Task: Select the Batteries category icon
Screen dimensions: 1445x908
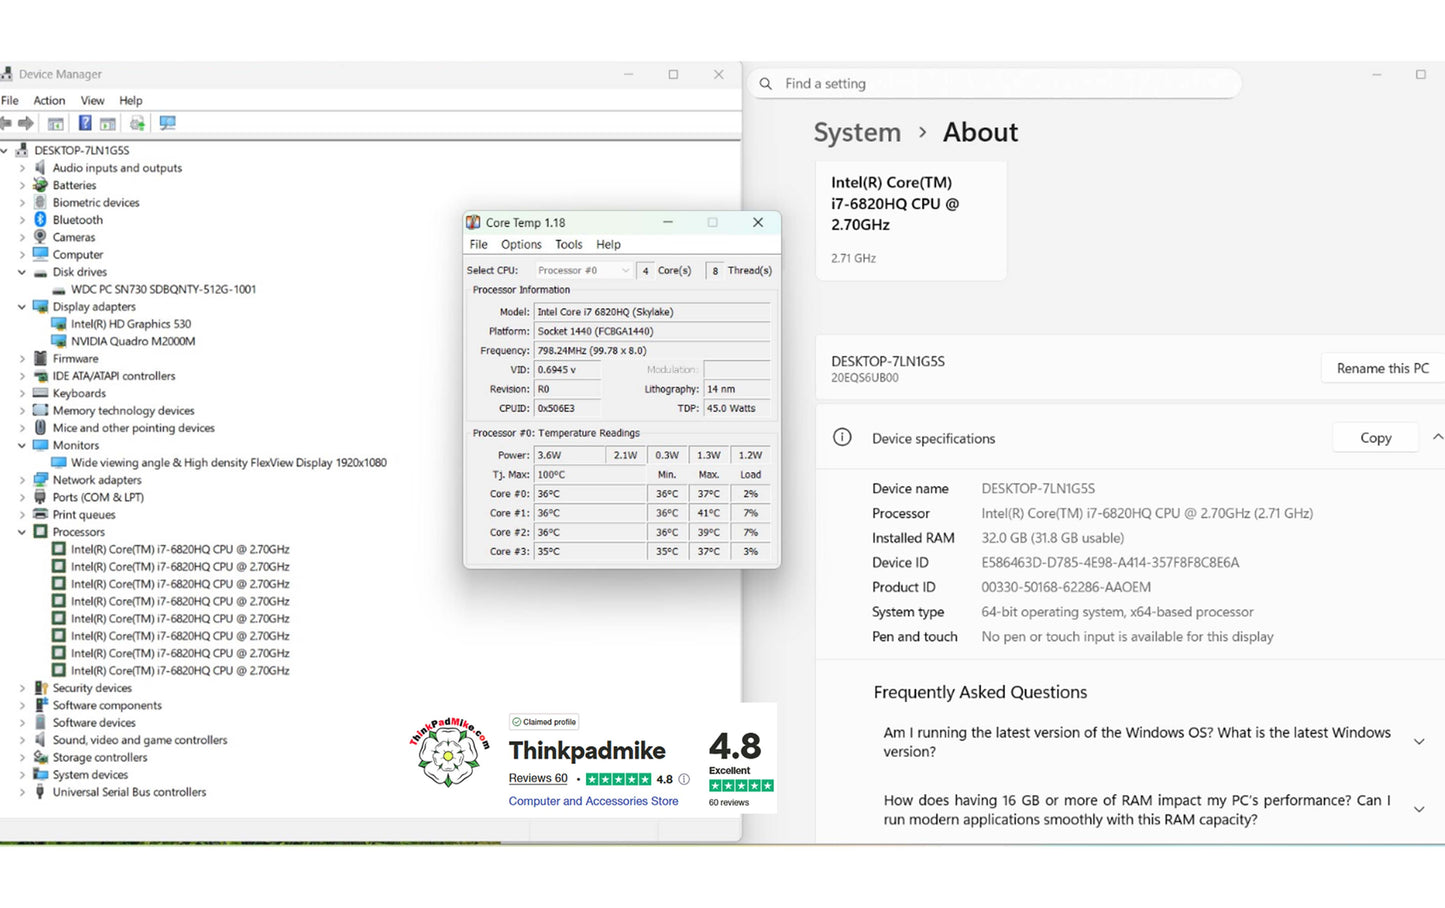Action: point(40,185)
